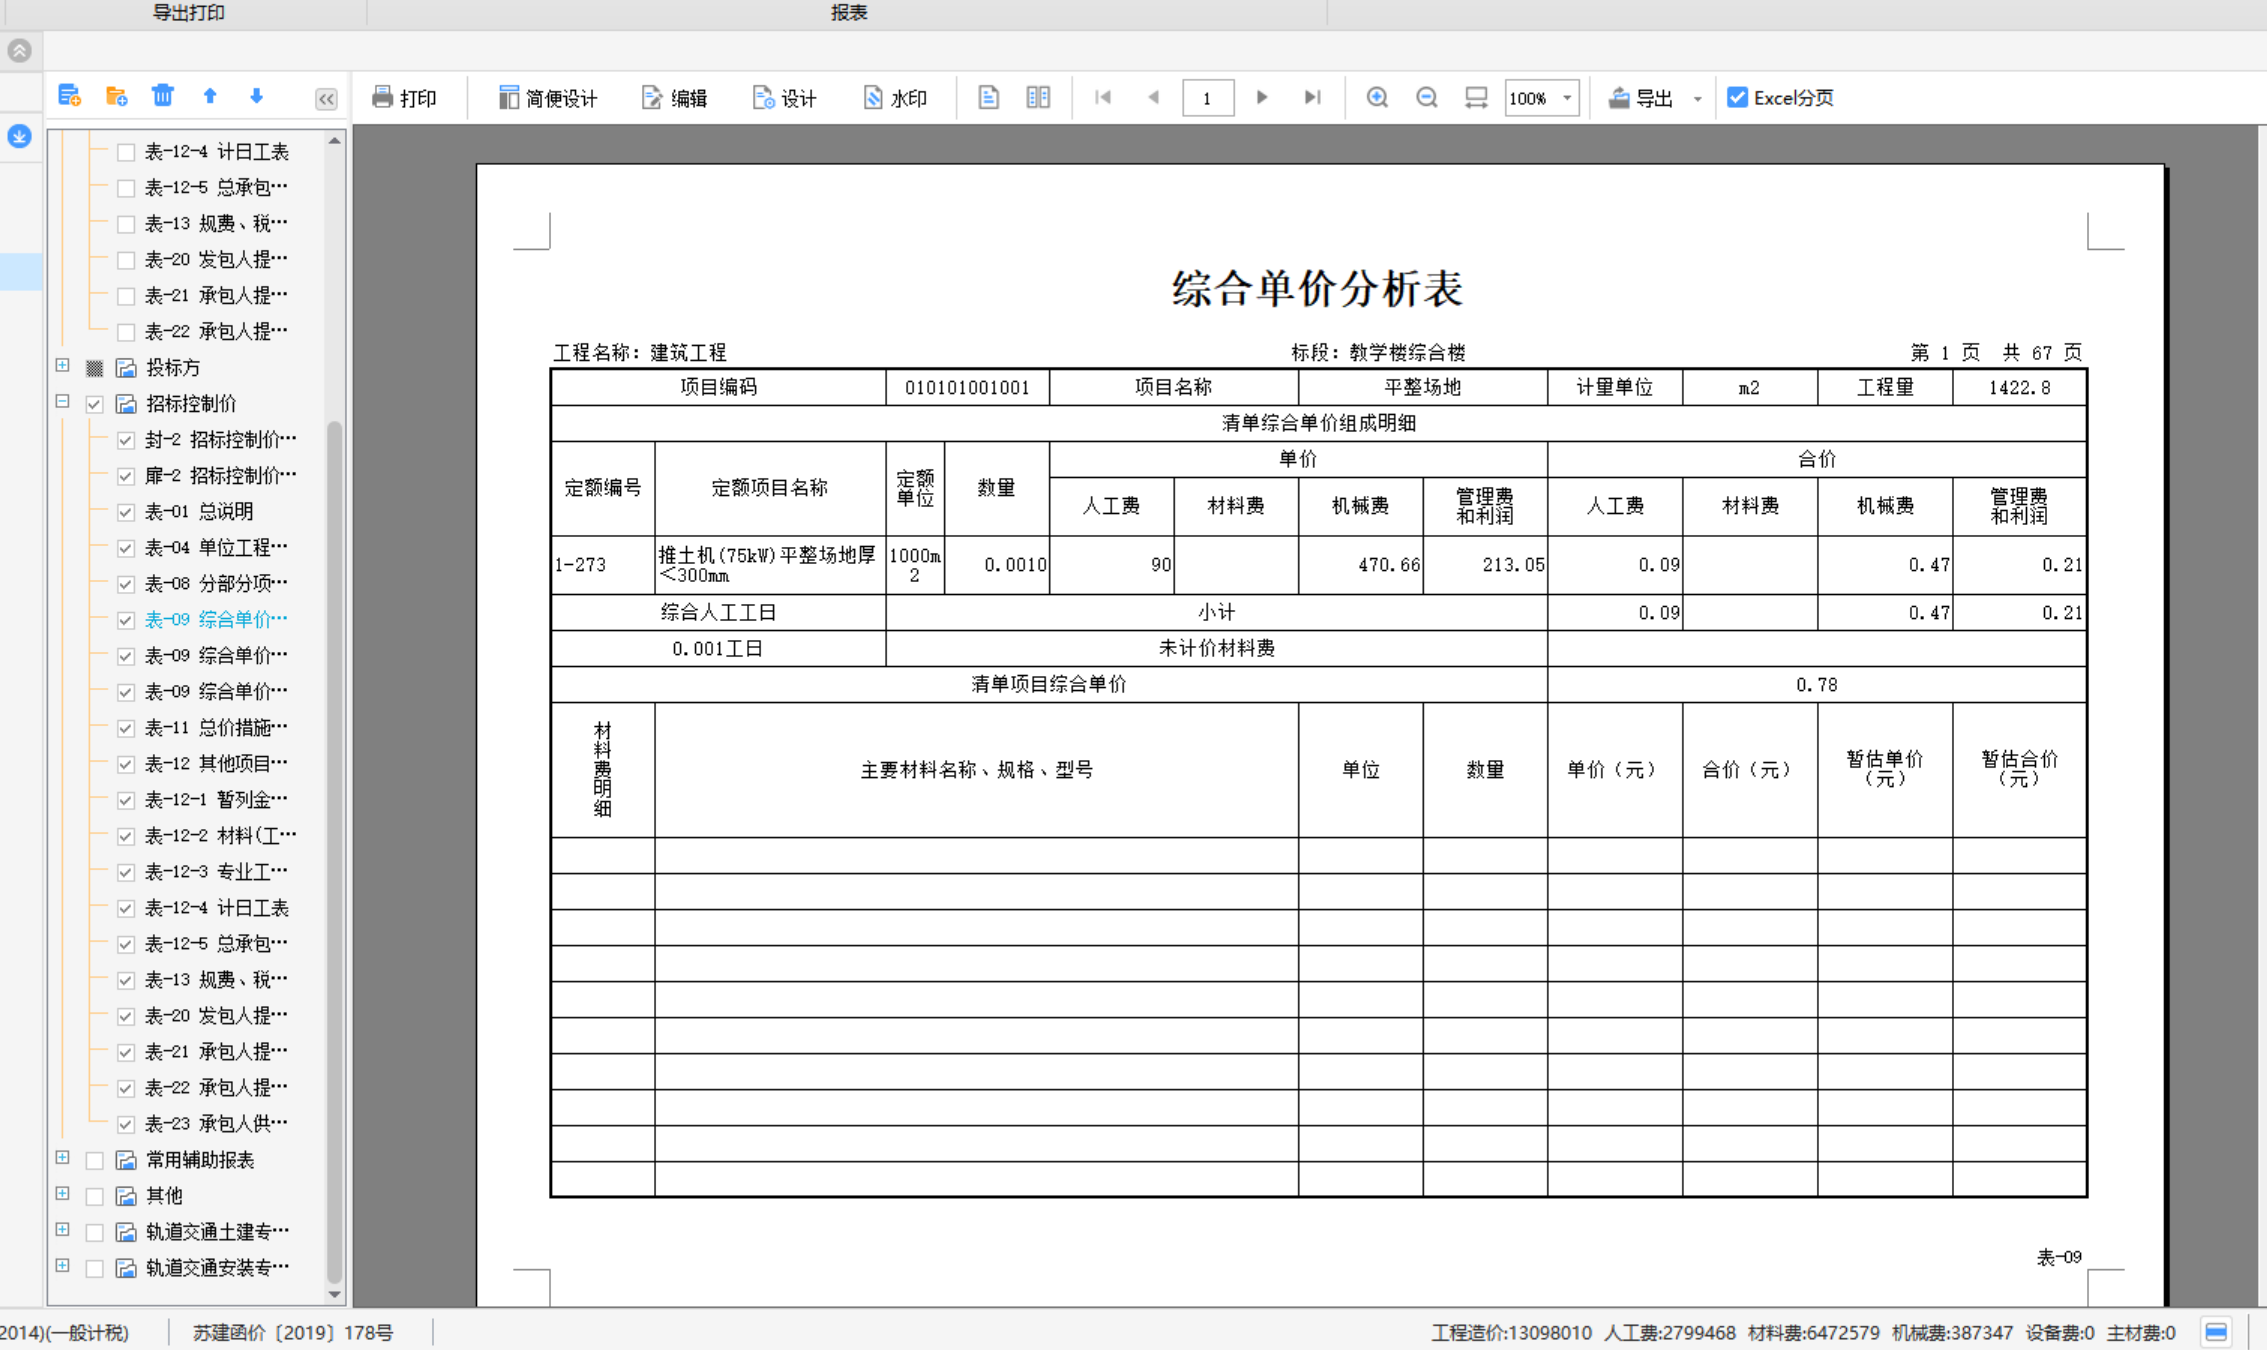Click the new report icon in sidebar toolbar
This screenshot has height=1350, width=2267.
tap(69, 96)
